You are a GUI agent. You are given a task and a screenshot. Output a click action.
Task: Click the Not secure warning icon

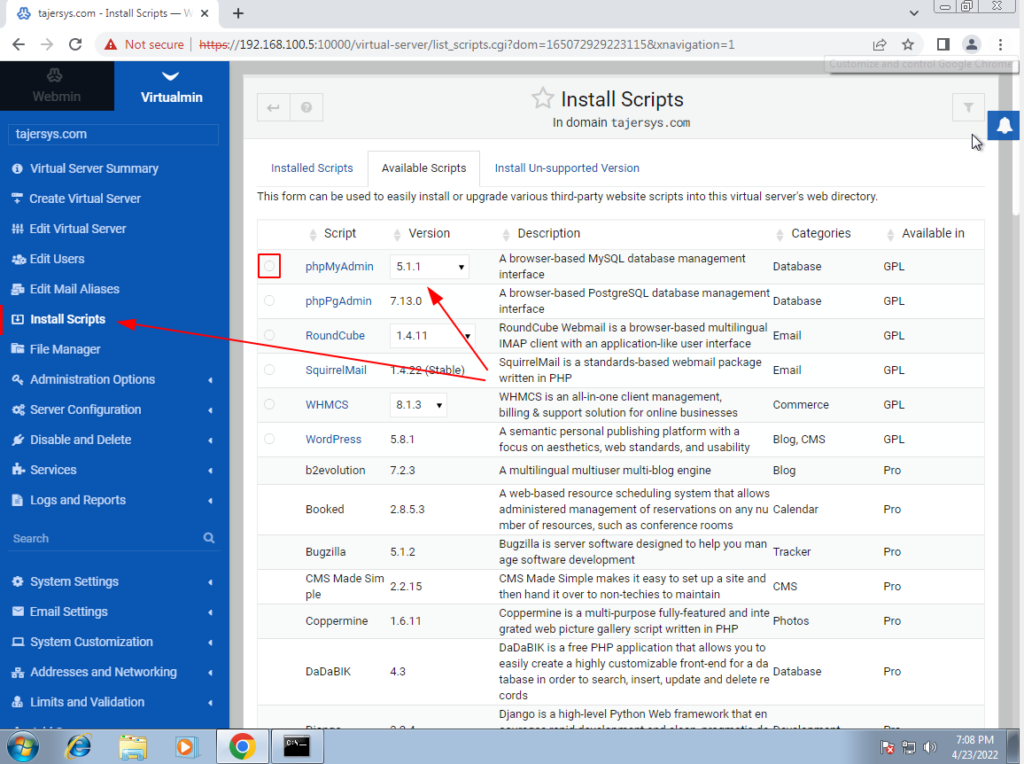(111, 44)
